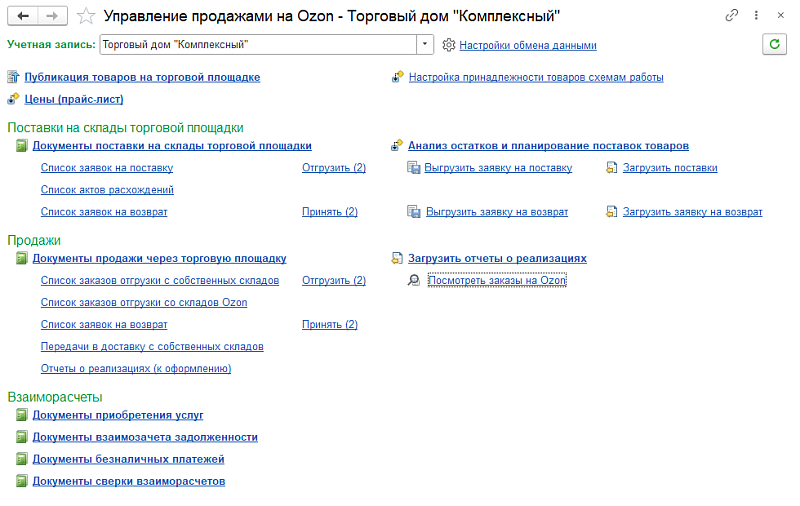Expand the Учетная запись dropdown arrow

coord(425,44)
